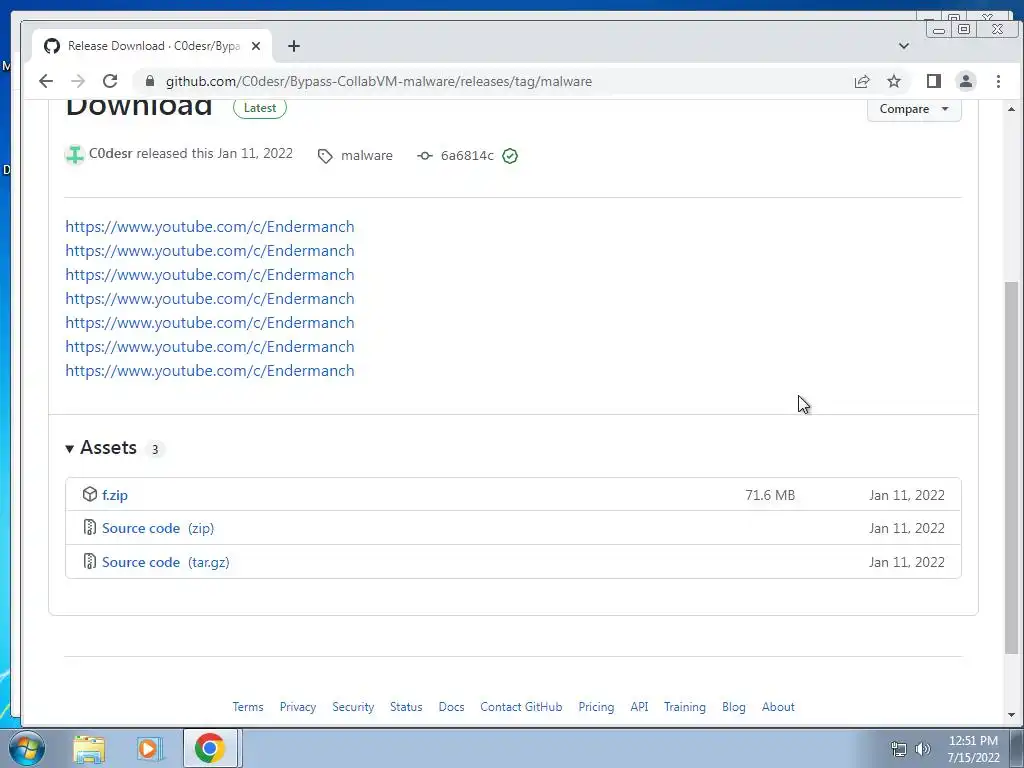Click the 71.6 MB file size text
The image size is (1024, 768).
770,495
